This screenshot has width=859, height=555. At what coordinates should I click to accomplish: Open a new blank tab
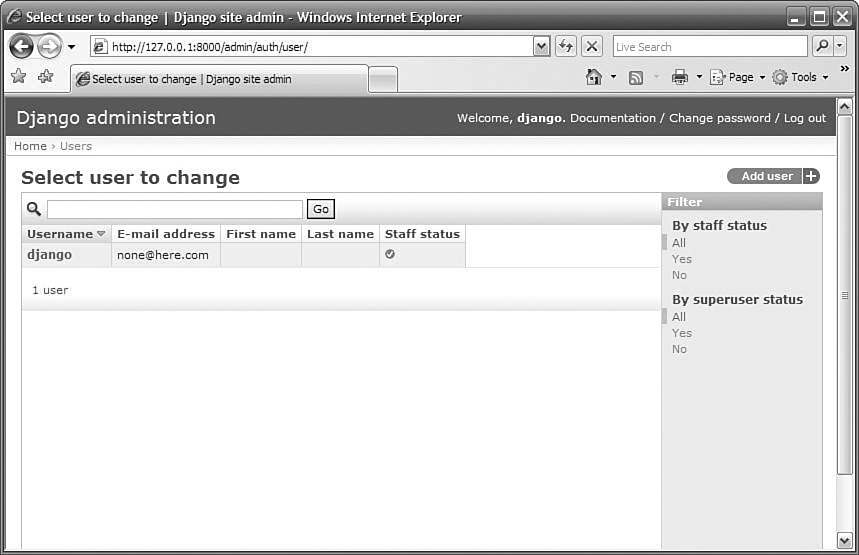point(383,80)
